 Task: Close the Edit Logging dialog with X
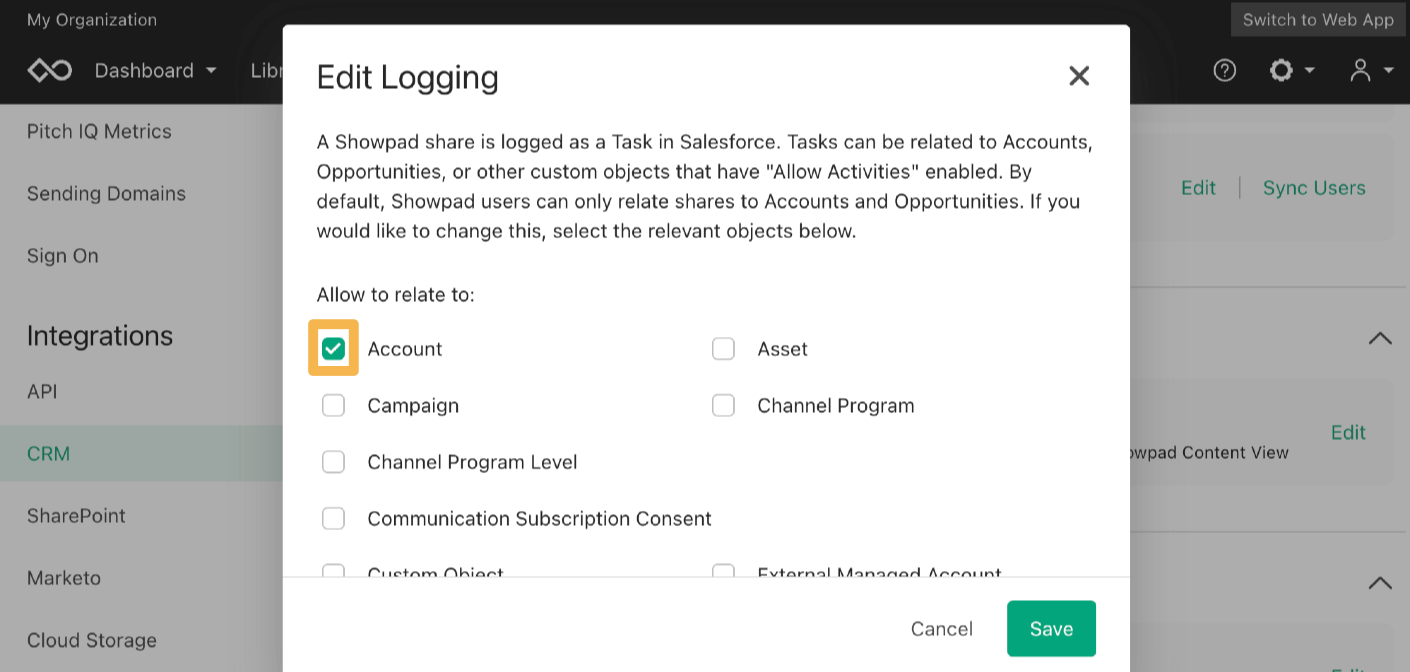[1078, 76]
